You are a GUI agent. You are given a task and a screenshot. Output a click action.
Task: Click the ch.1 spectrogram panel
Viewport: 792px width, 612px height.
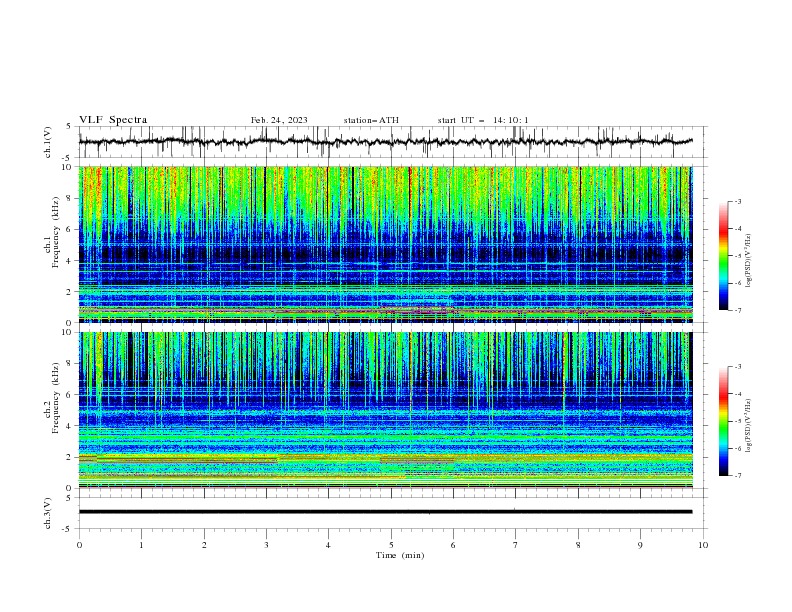385,244
